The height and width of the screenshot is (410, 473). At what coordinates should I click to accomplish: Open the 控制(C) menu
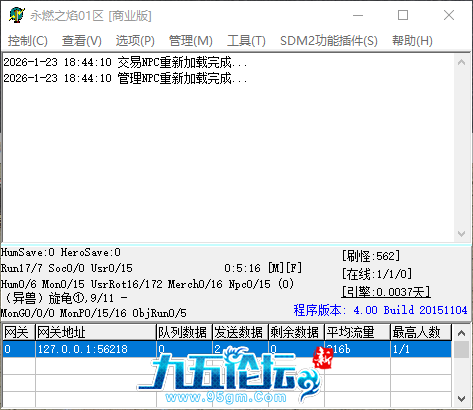tap(28, 41)
